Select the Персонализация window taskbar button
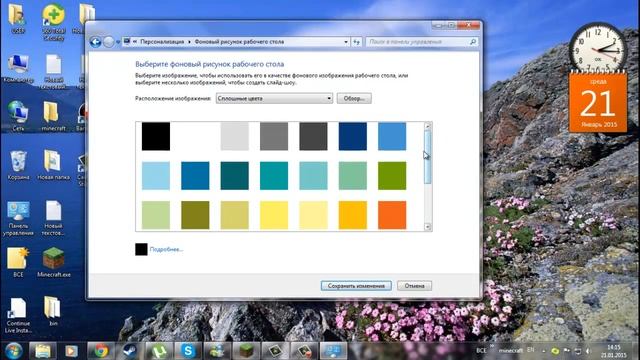The image size is (640, 360). tap(333, 351)
